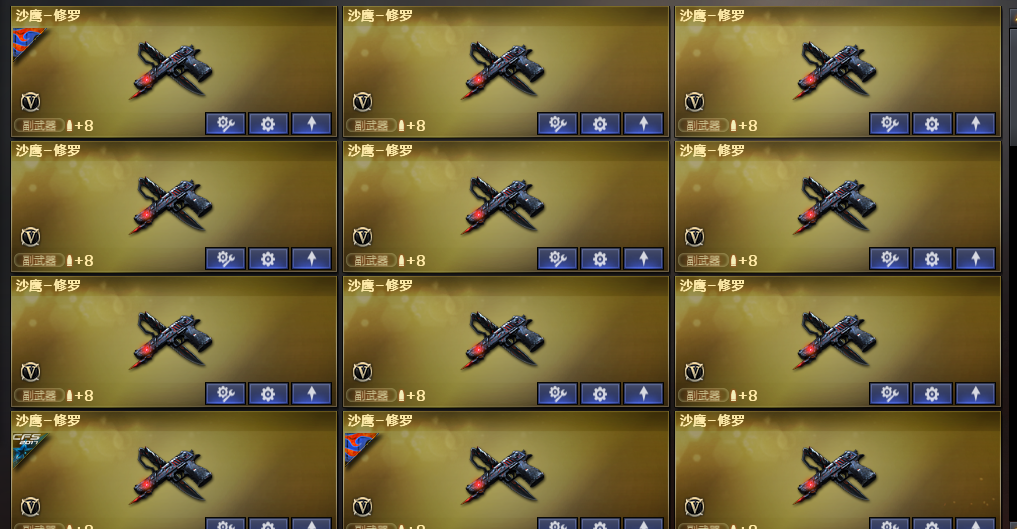The width and height of the screenshot is (1017, 529).
Task: Click the up-arrow button on the third-row middle card
Action: coord(643,394)
